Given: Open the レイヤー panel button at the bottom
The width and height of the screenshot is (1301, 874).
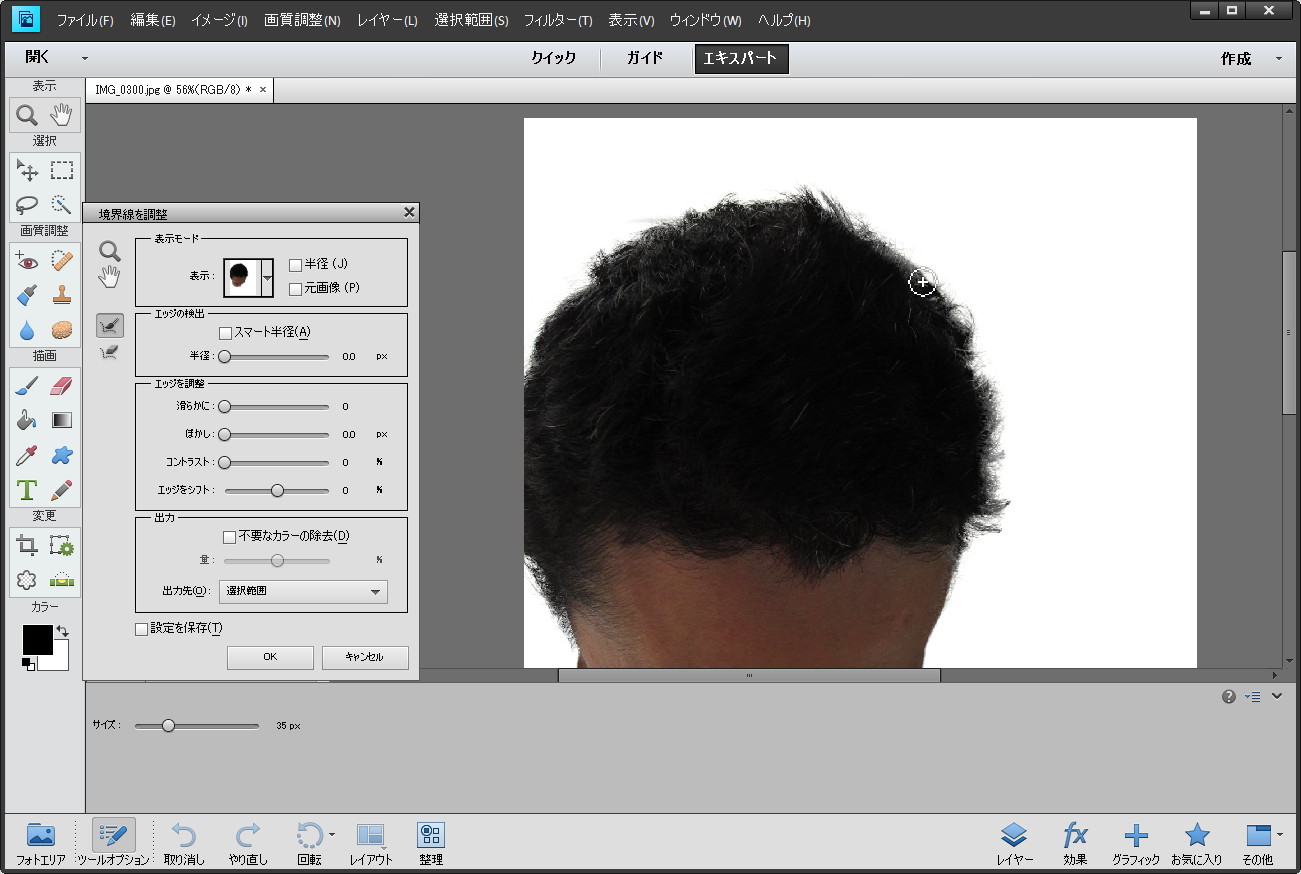Looking at the screenshot, I should pyautogui.click(x=1014, y=843).
